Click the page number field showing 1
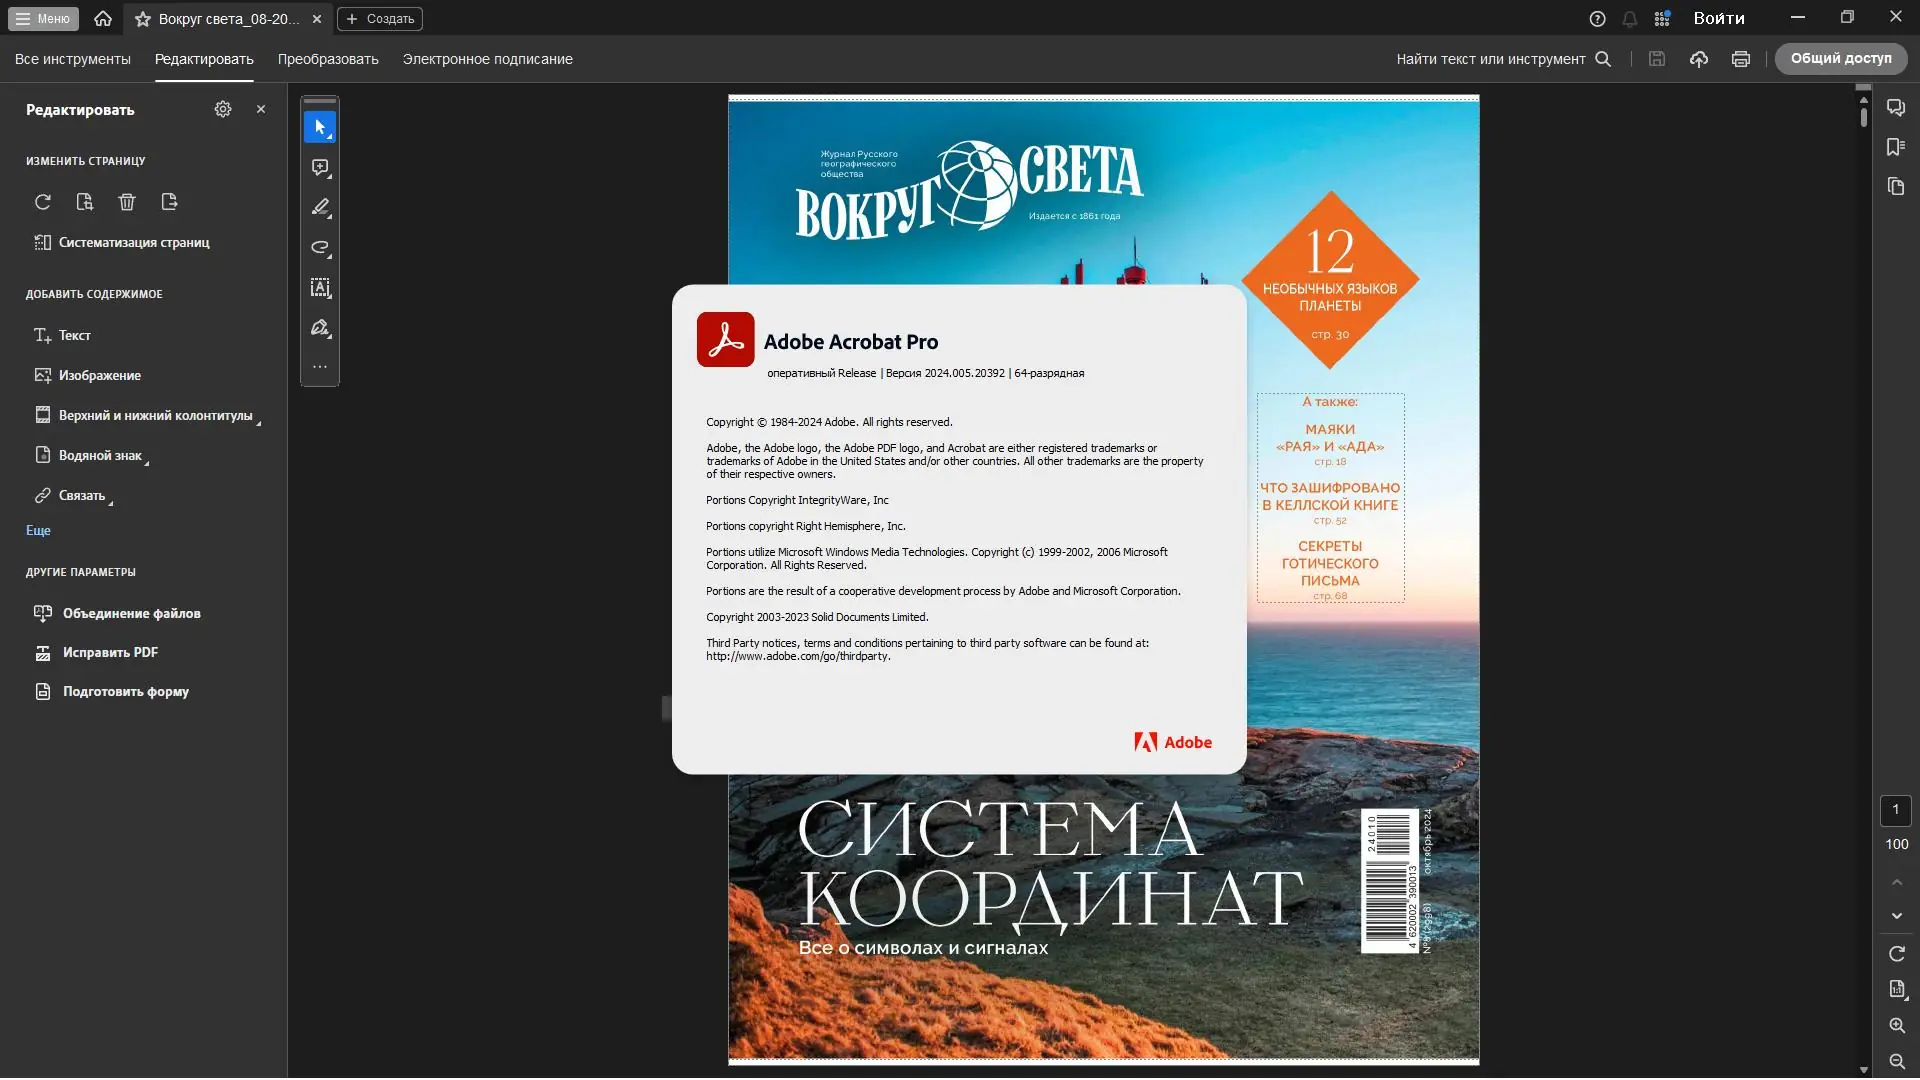This screenshot has width=1920, height=1080. point(1895,810)
